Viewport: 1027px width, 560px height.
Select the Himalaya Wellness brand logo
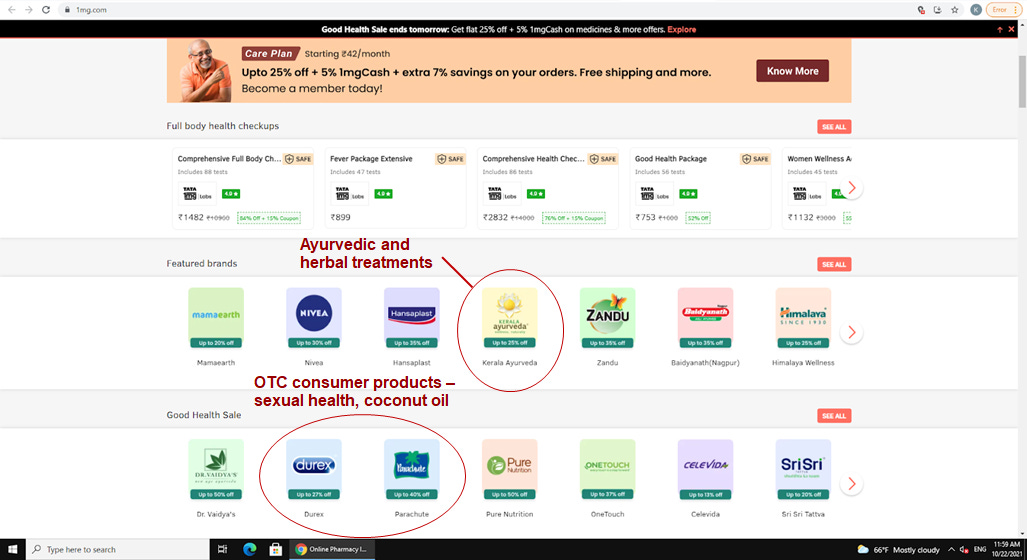tap(803, 318)
